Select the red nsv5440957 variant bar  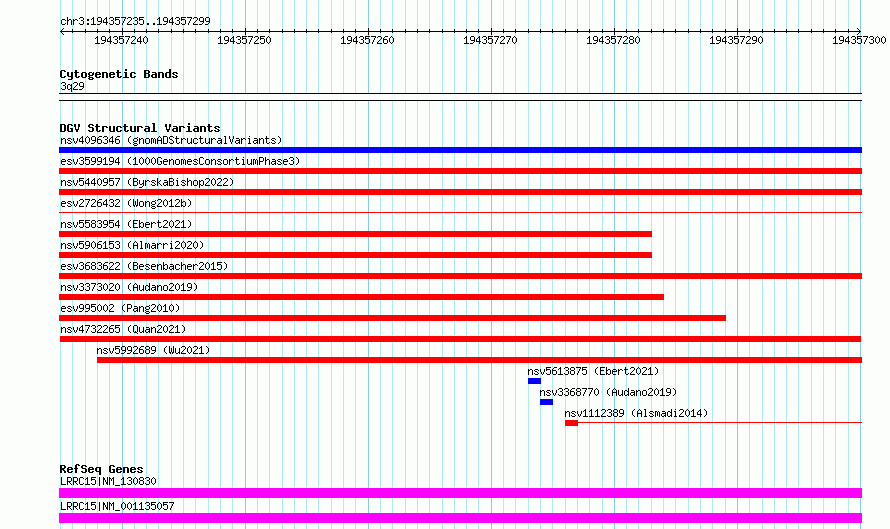460,192
